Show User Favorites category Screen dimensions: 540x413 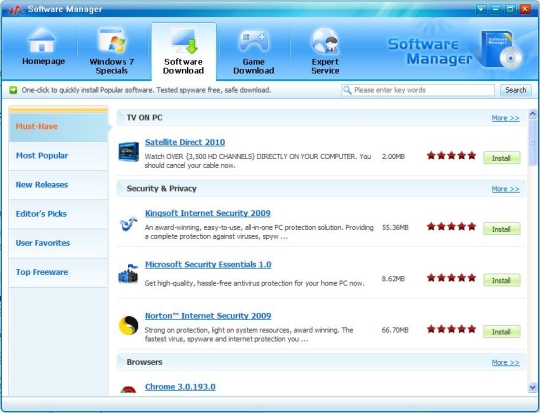pos(59,243)
